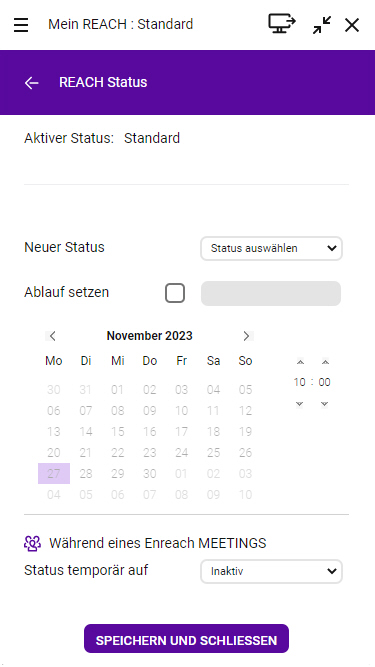Increase the hour with the up arrow

[x=300, y=362]
